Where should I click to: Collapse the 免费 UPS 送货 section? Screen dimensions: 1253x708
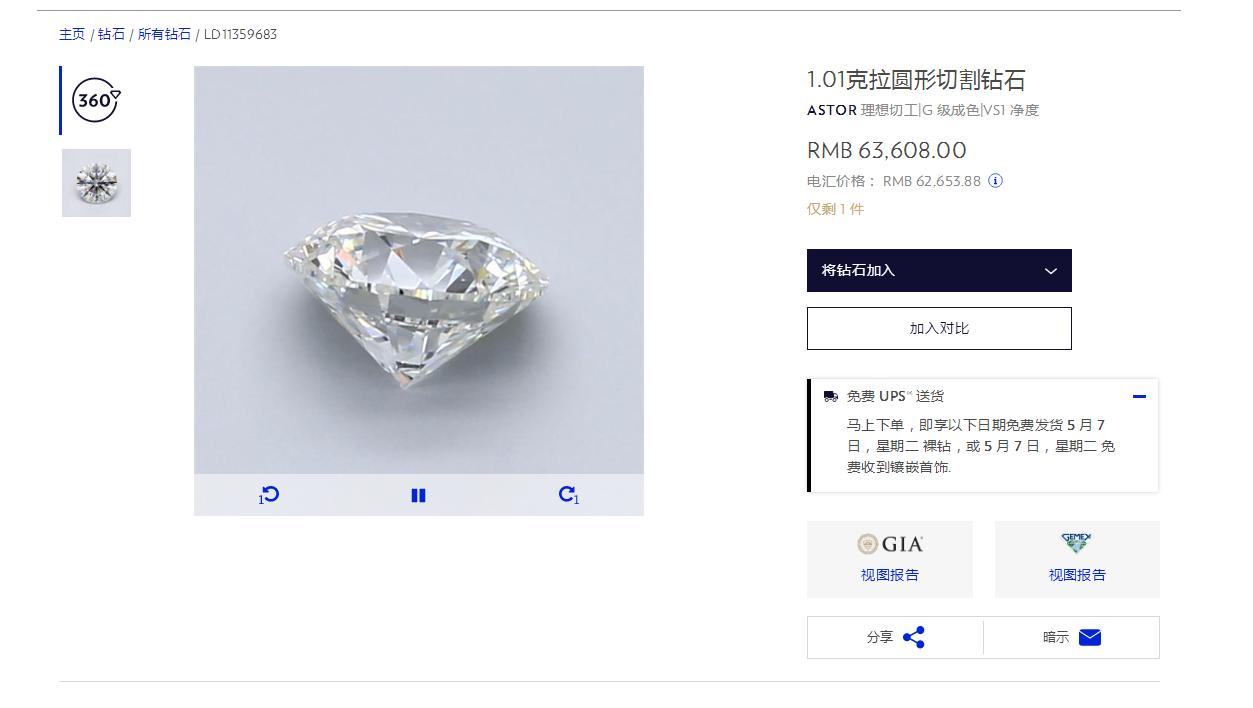coord(1139,395)
